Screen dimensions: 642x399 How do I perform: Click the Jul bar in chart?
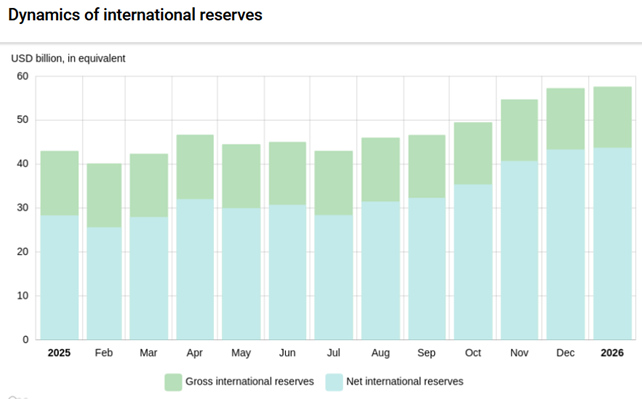point(334,245)
